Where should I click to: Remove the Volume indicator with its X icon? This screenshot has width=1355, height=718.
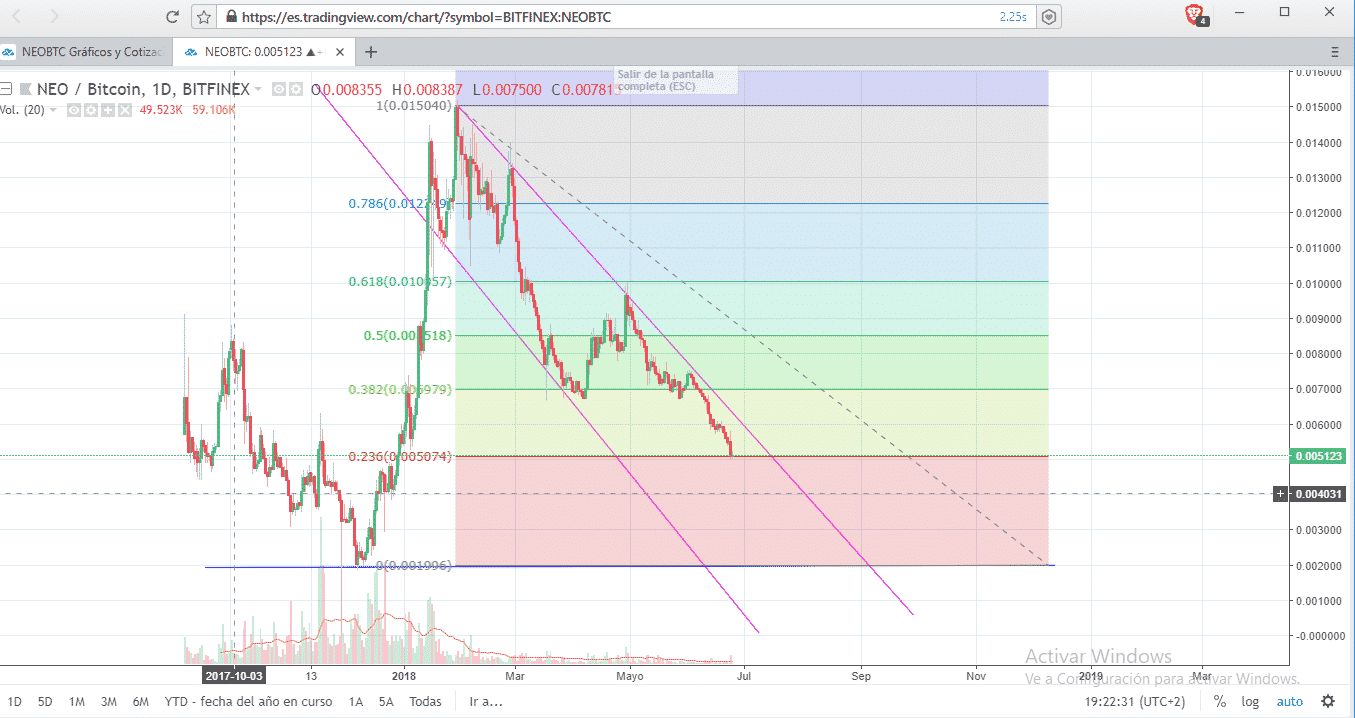pos(123,109)
